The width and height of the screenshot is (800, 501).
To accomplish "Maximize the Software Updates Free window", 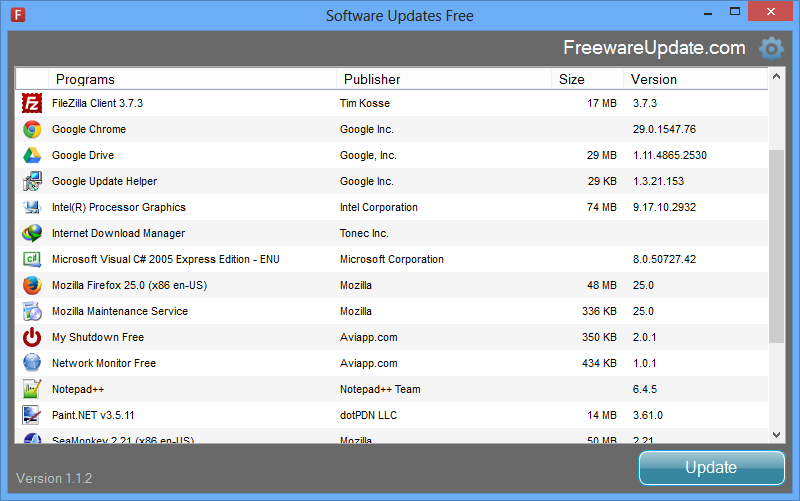I will [735, 11].
